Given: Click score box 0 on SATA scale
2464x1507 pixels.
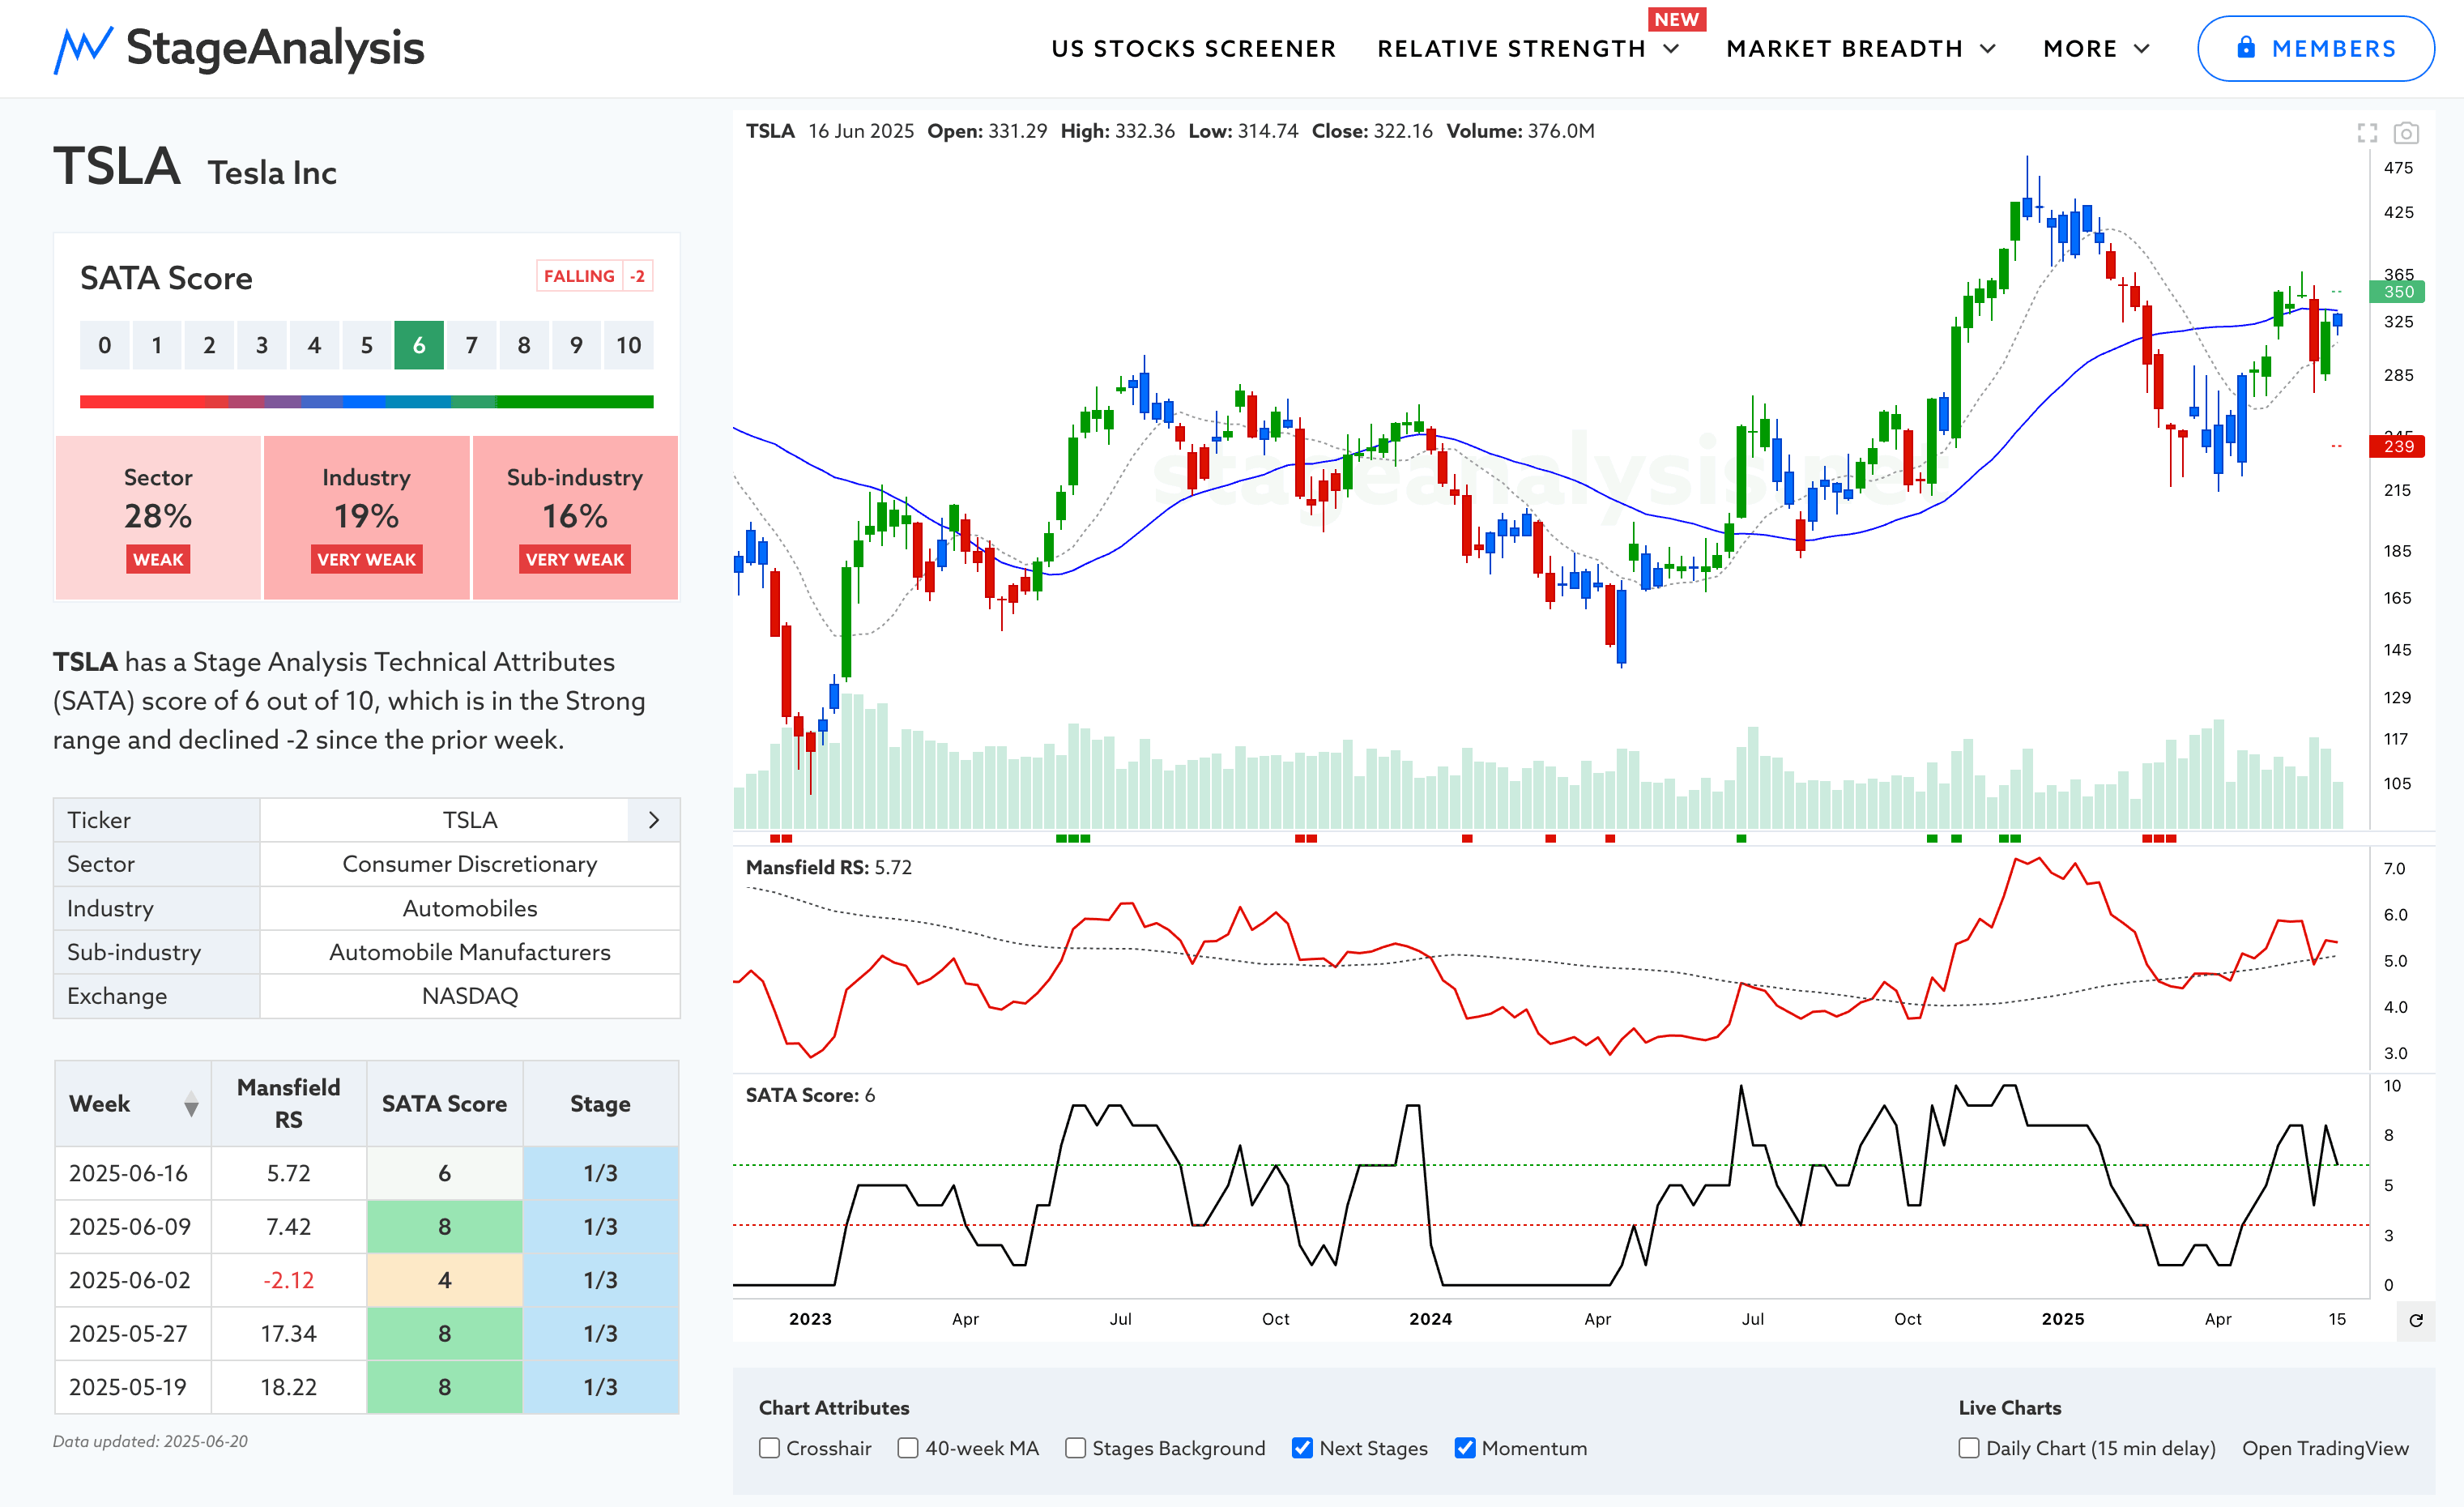Looking at the screenshot, I should point(105,345).
